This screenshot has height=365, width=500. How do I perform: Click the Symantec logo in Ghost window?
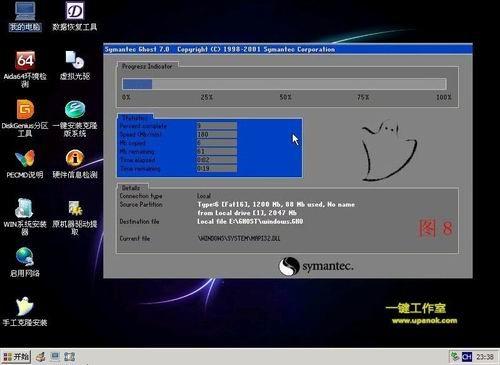coord(316,266)
